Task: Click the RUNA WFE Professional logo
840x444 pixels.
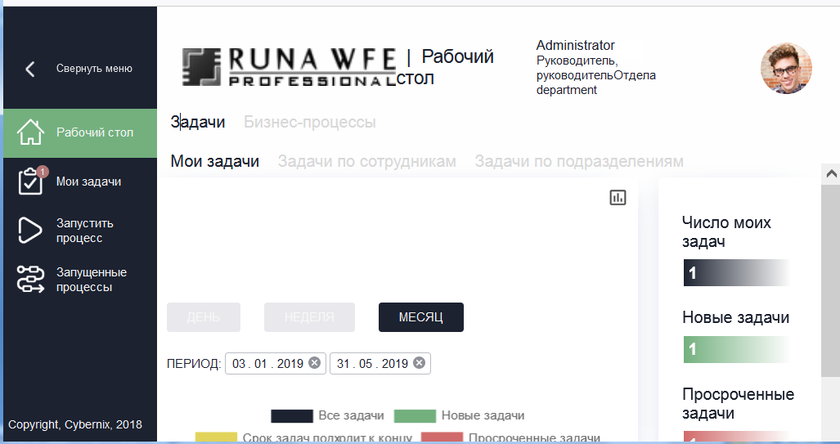Action: [290, 67]
